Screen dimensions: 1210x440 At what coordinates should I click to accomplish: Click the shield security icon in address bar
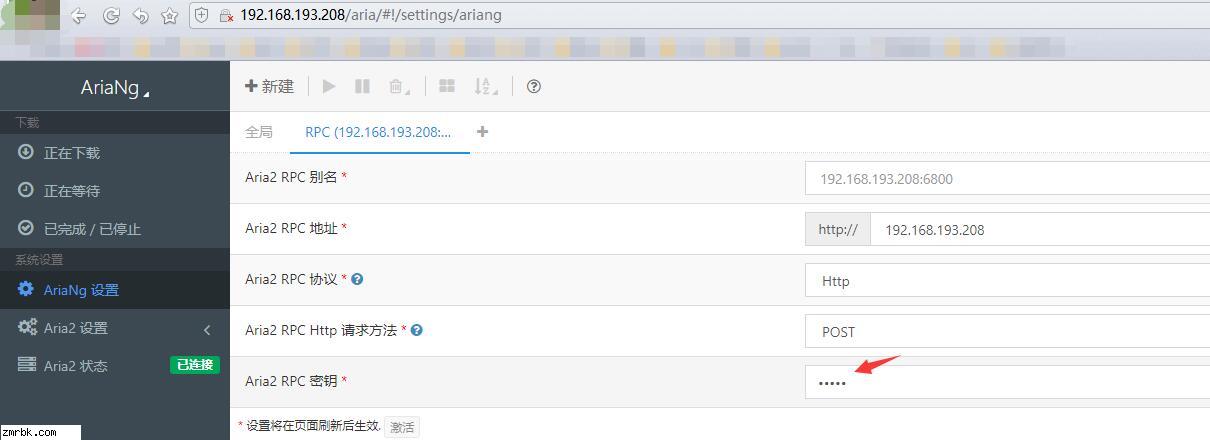pos(201,15)
